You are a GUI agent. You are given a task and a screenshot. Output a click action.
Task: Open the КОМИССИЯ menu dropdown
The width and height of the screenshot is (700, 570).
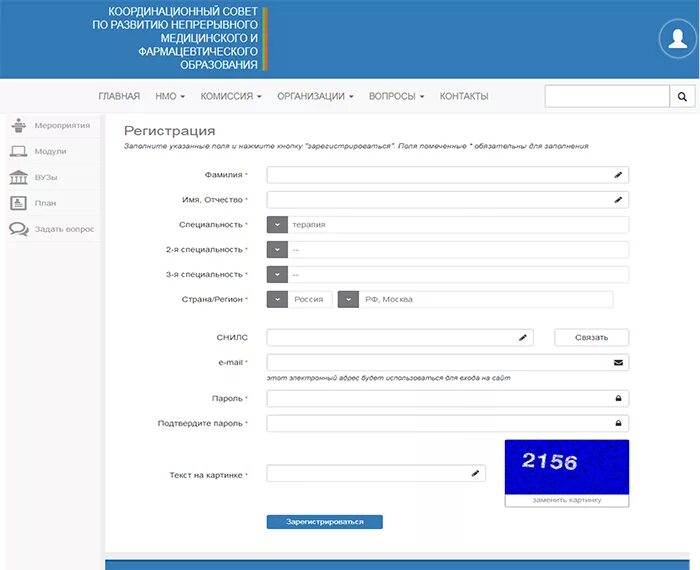tap(231, 96)
